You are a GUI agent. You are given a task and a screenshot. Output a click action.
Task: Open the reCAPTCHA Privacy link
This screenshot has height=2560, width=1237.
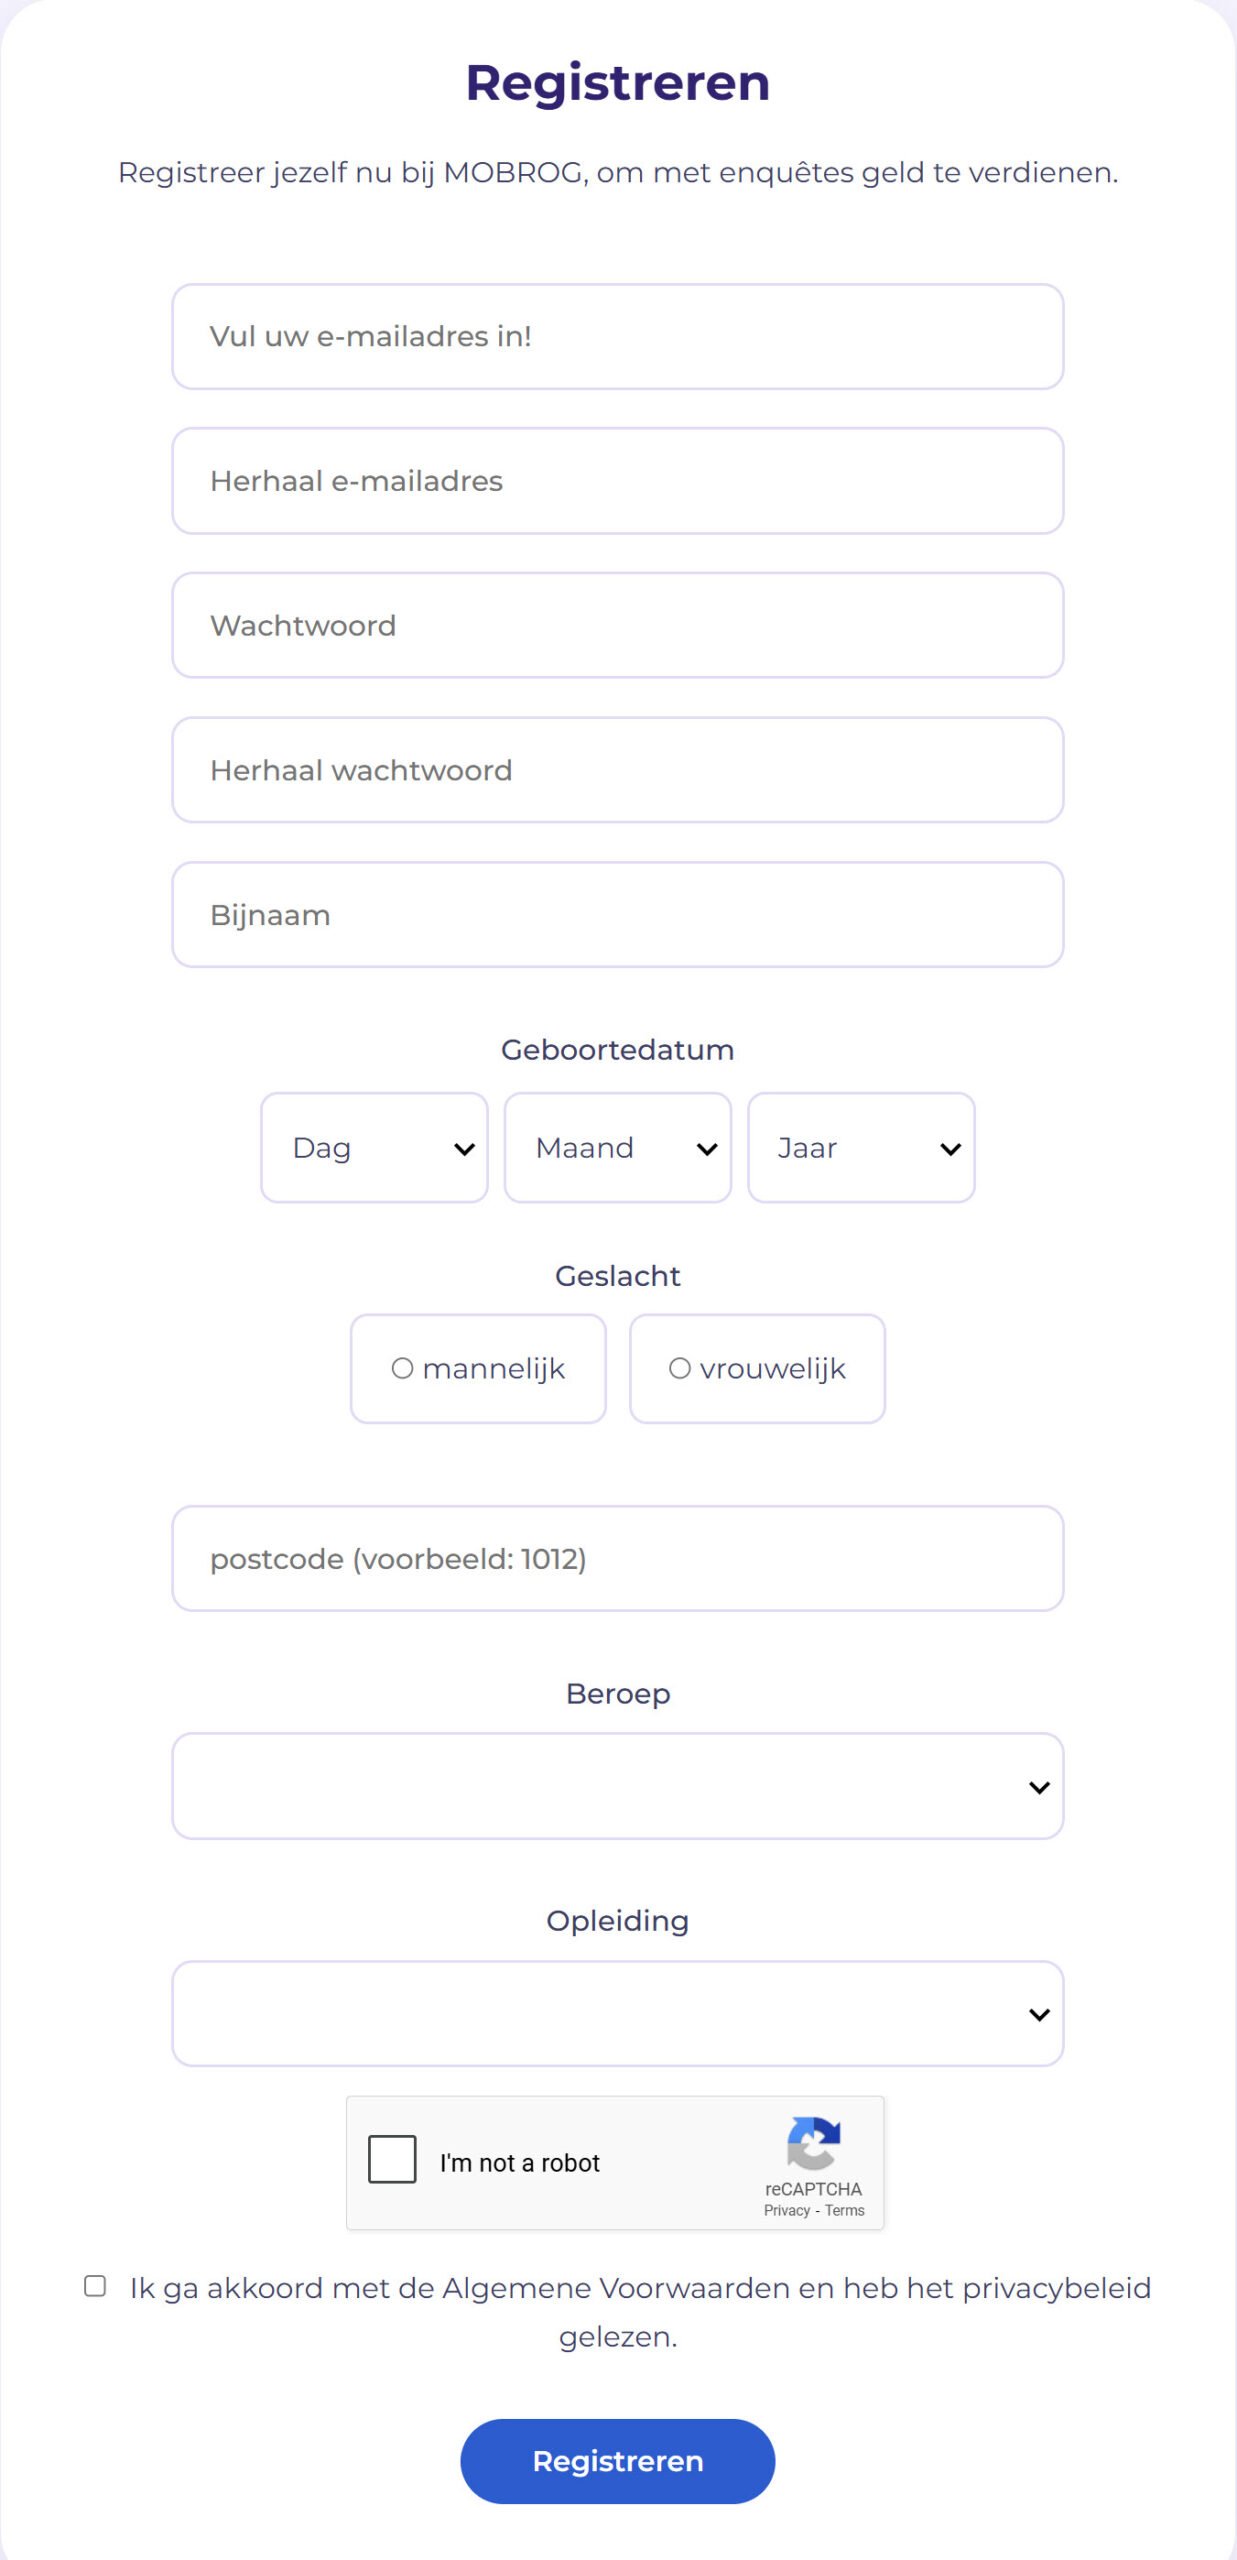click(x=786, y=2211)
